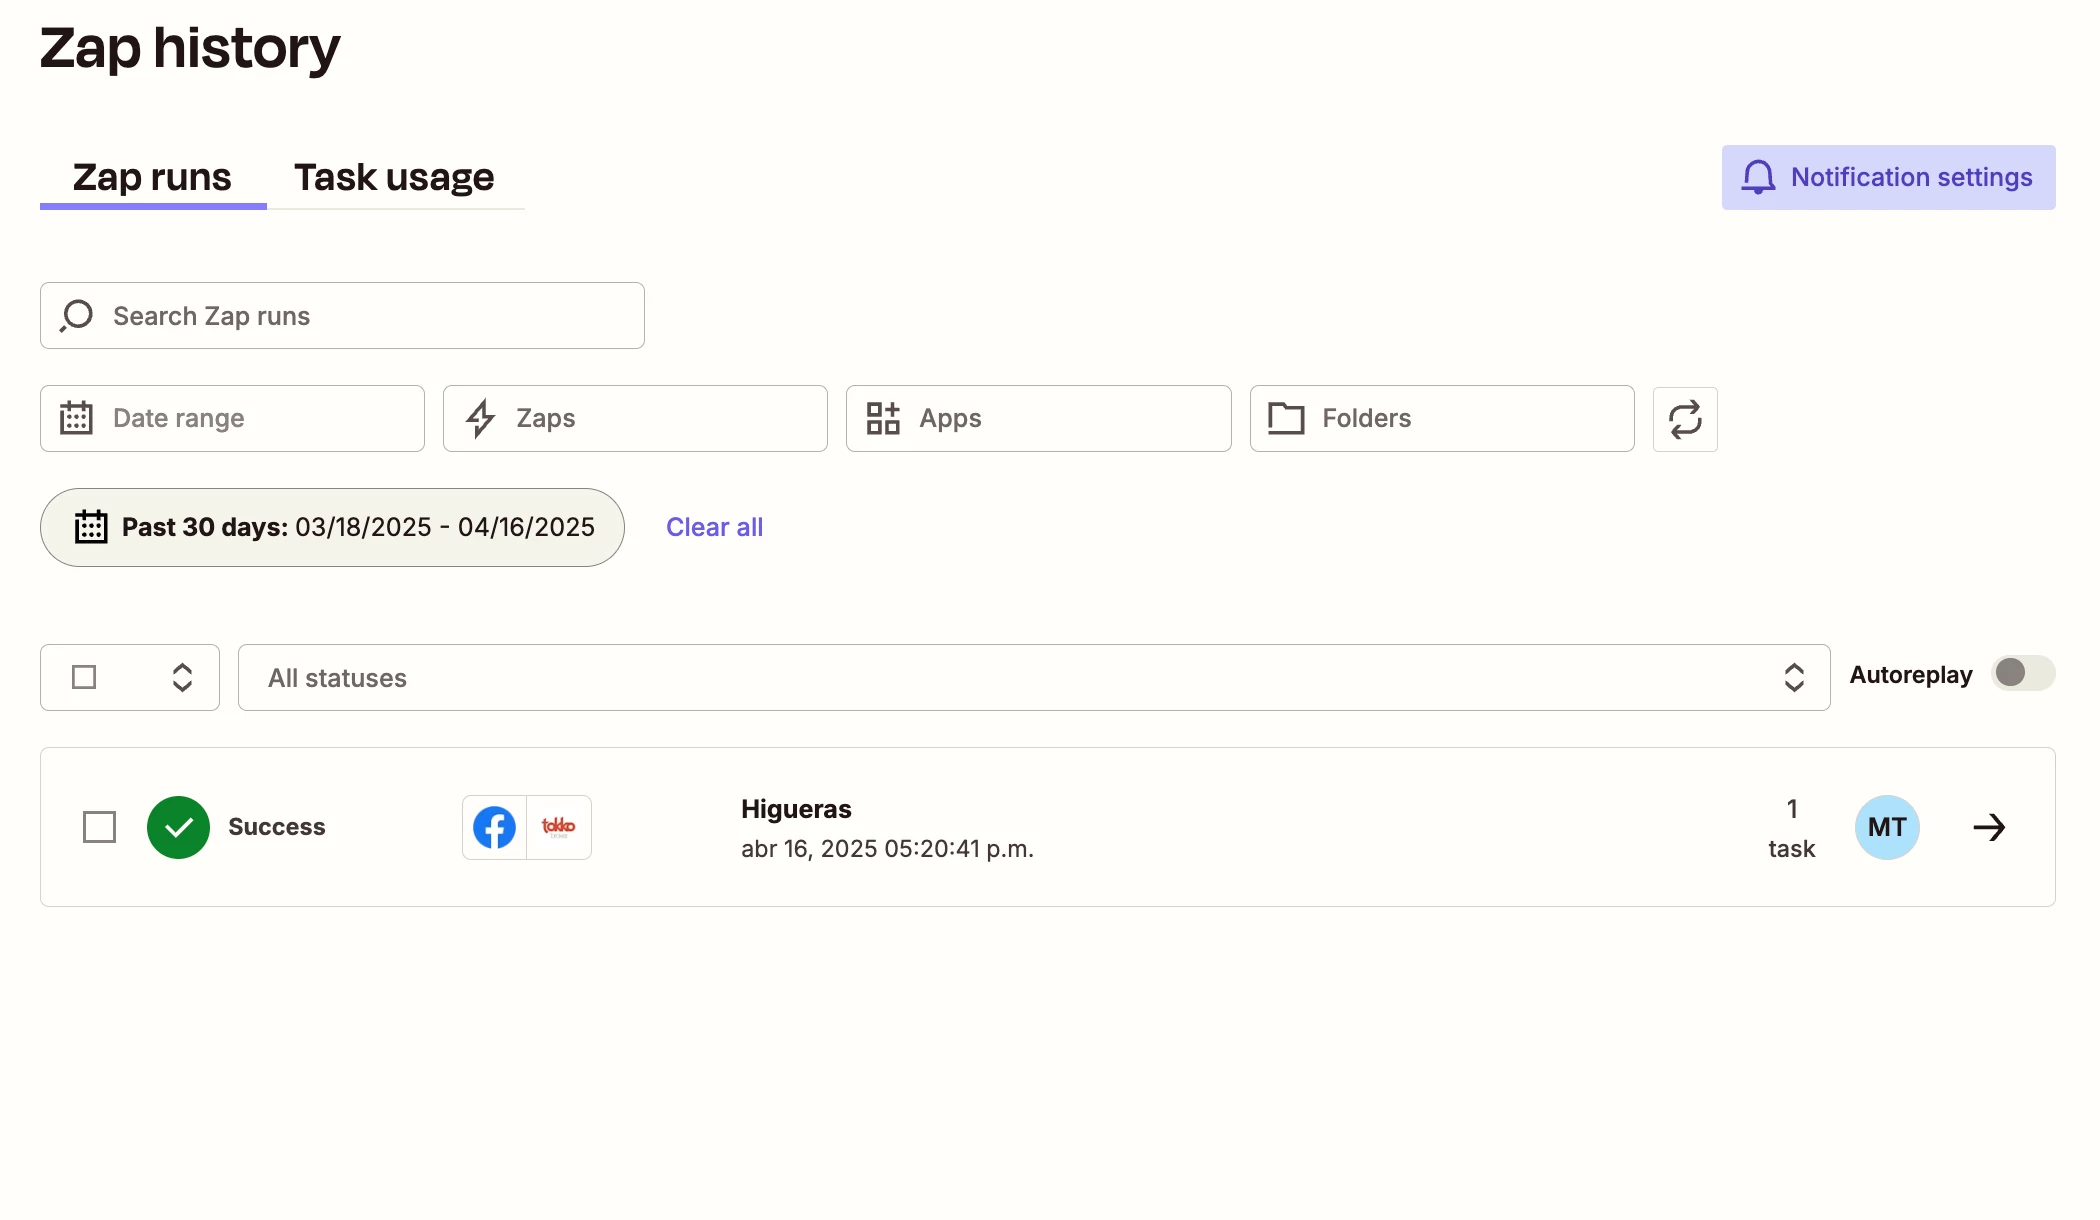2100x1220 pixels.
Task: Open run details with arrow icon
Action: (1988, 827)
